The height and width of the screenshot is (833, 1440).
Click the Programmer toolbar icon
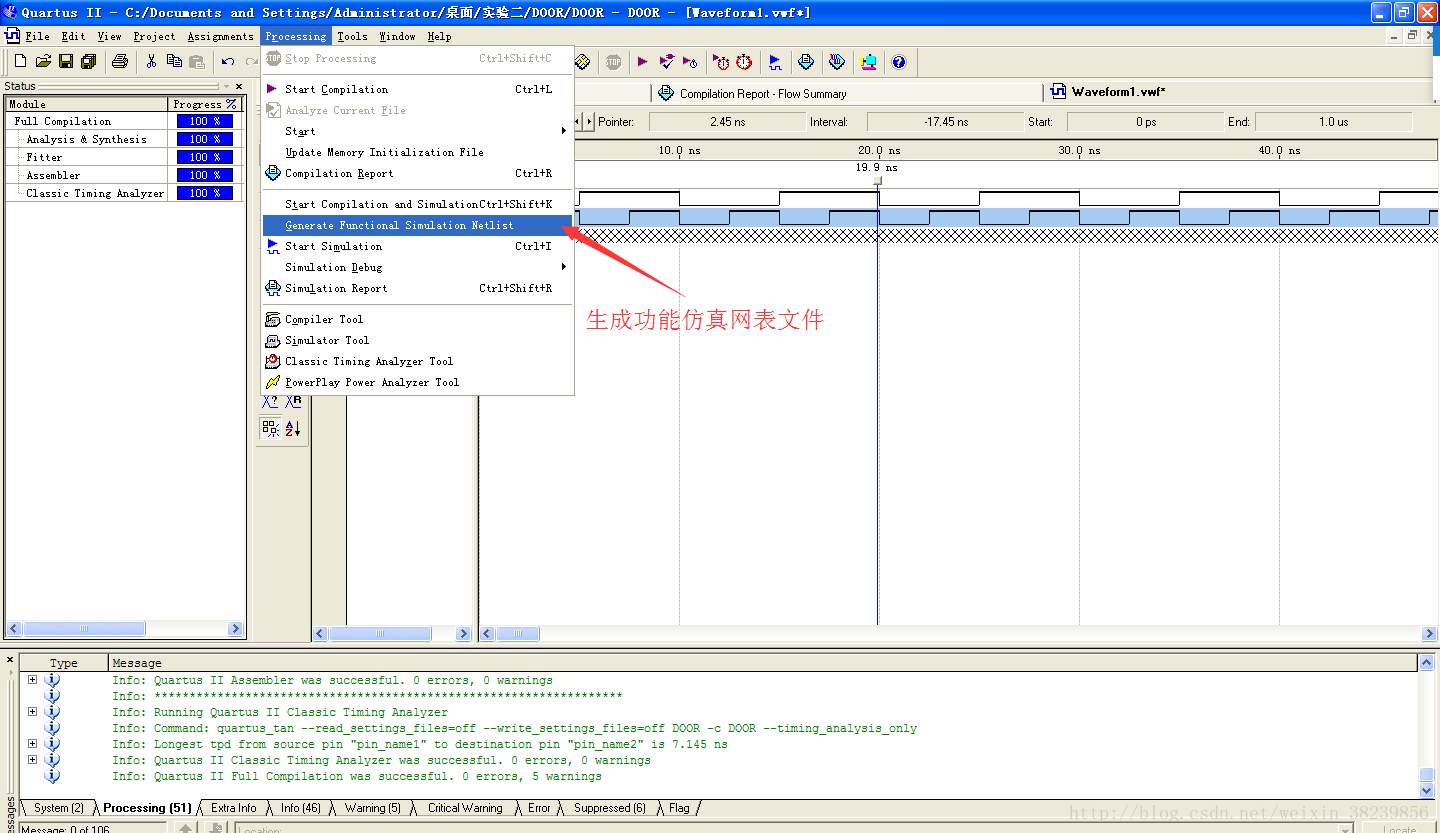coord(837,62)
